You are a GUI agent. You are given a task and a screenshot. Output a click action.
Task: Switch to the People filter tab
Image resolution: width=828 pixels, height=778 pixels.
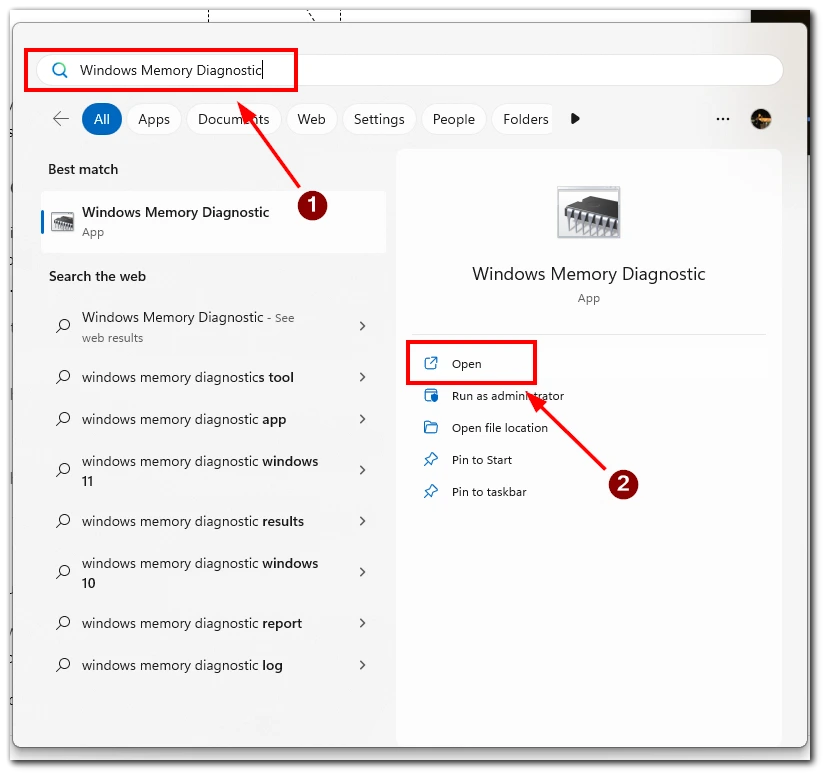(x=454, y=119)
